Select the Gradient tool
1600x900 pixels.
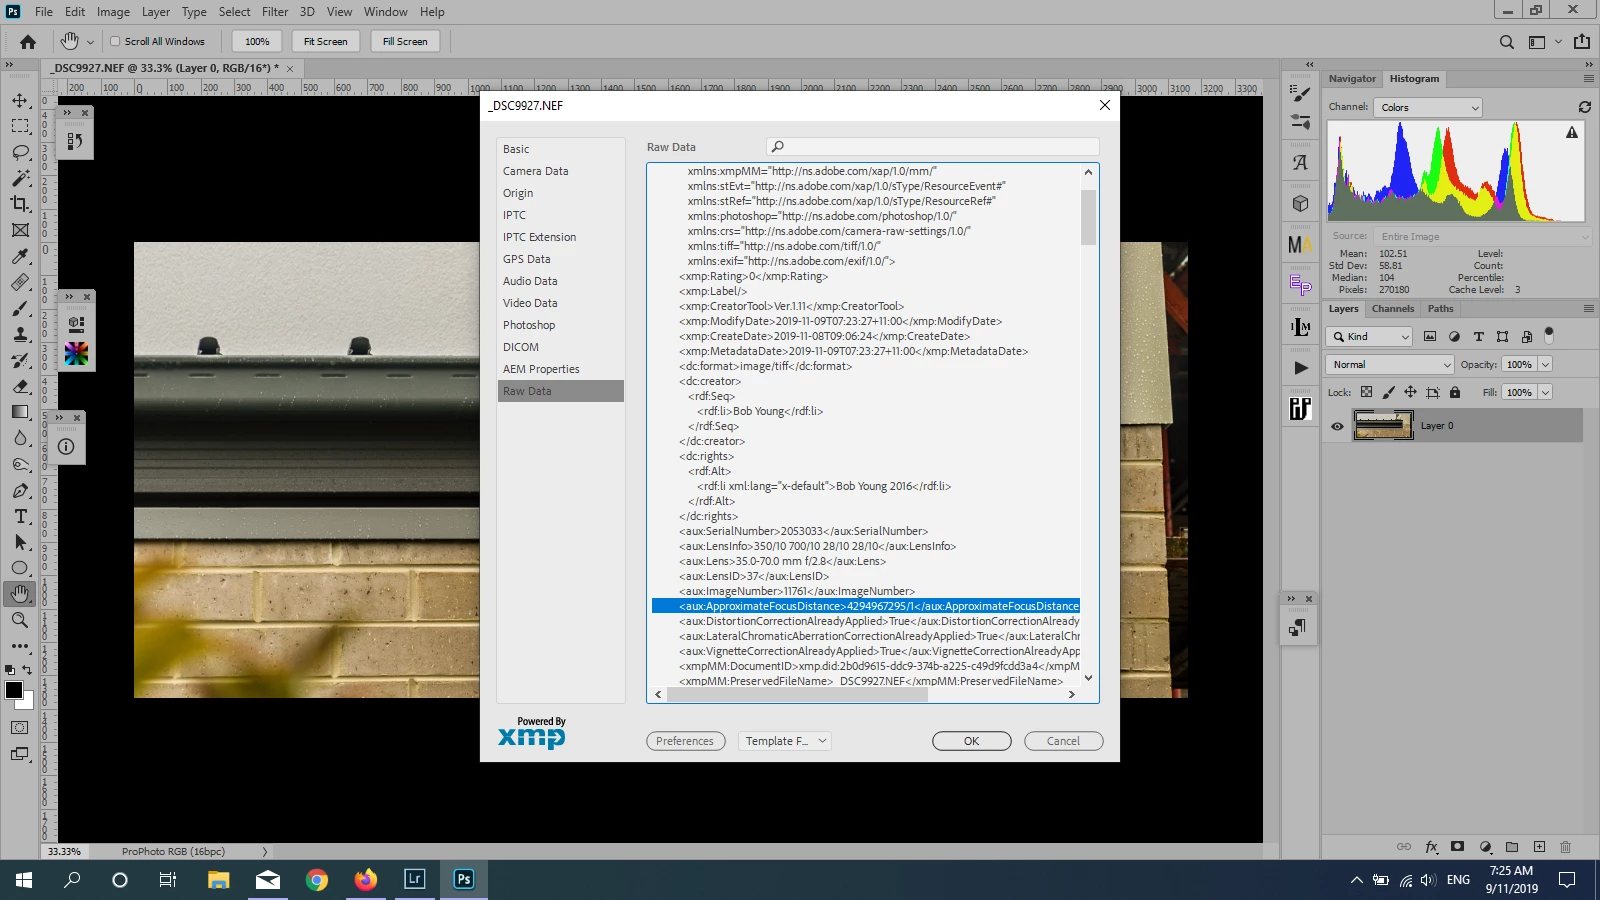point(20,412)
